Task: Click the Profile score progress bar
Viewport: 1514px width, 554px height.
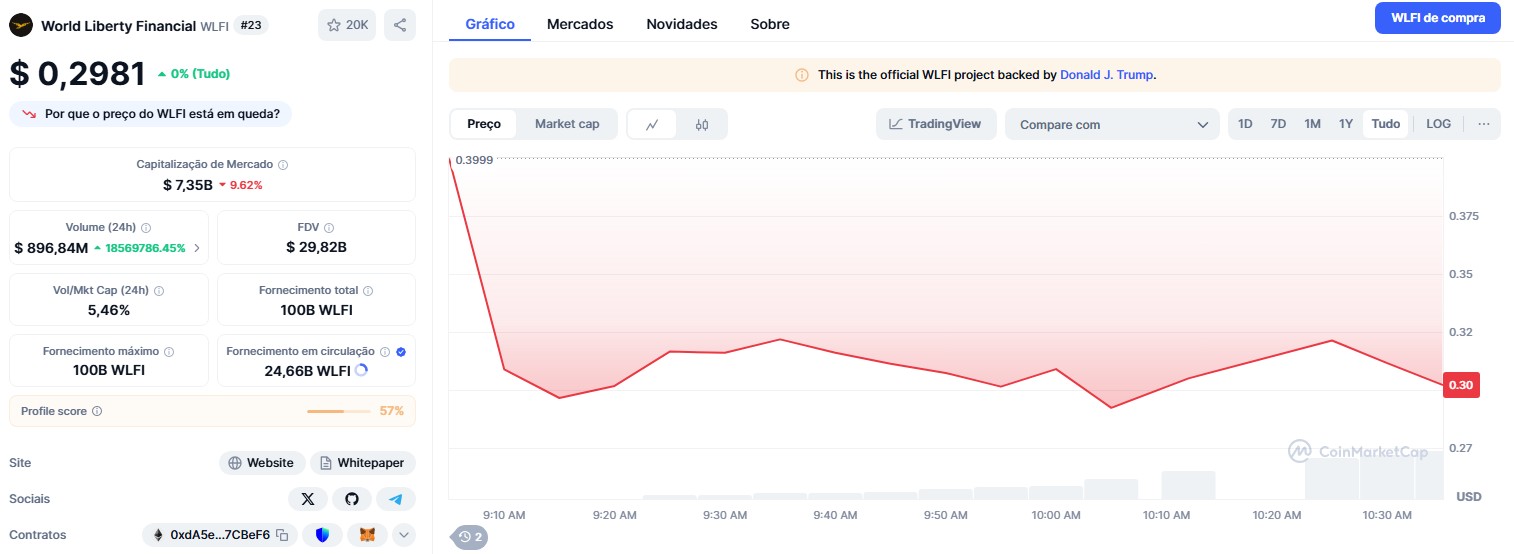Action: pyautogui.click(x=339, y=411)
